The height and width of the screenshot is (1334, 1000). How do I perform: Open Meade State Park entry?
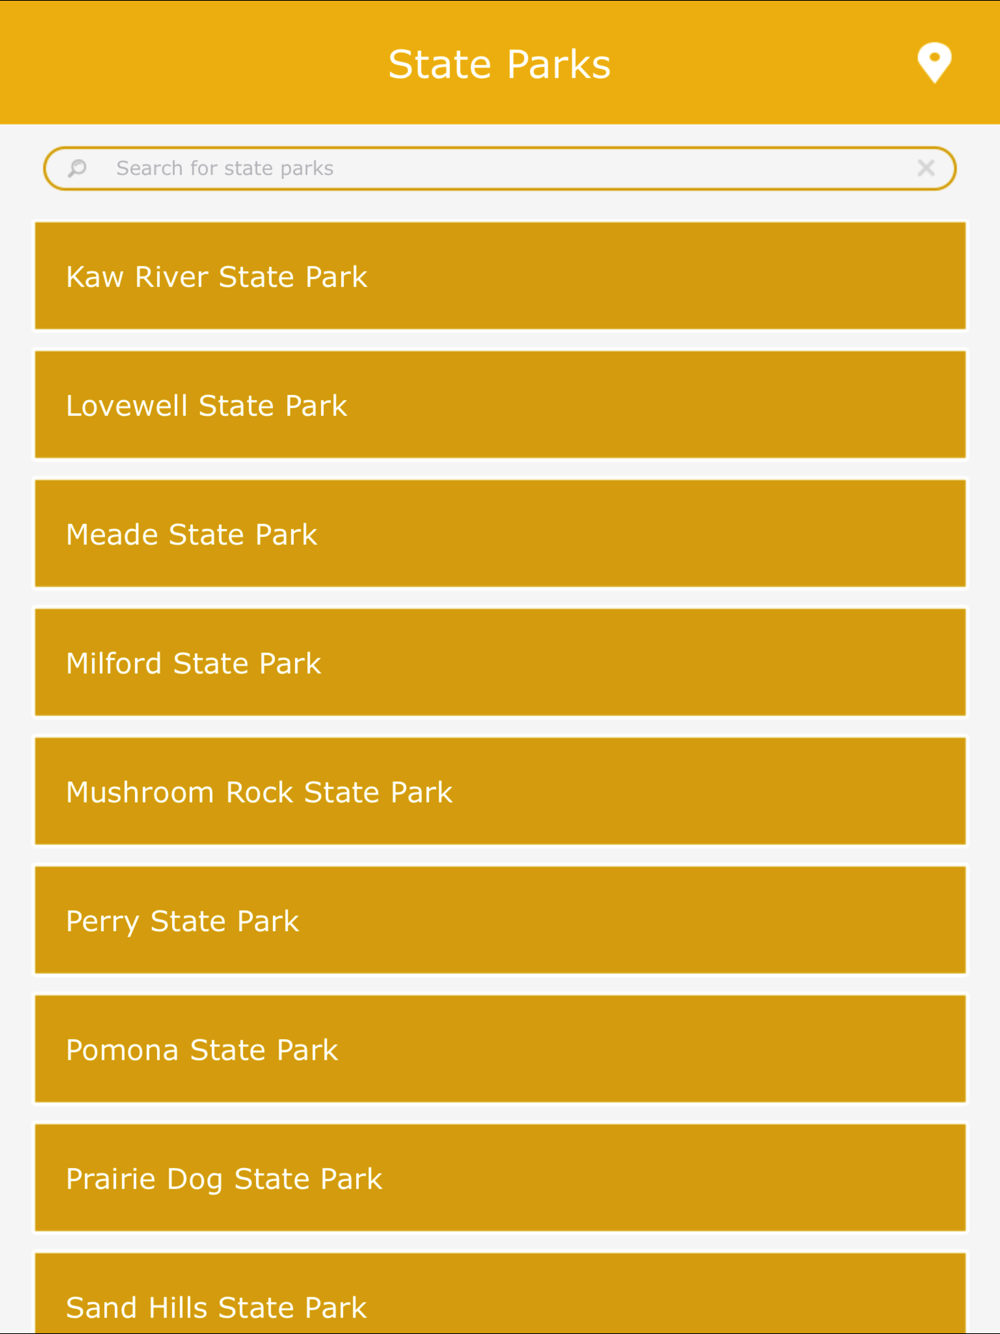[x=500, y=534]
